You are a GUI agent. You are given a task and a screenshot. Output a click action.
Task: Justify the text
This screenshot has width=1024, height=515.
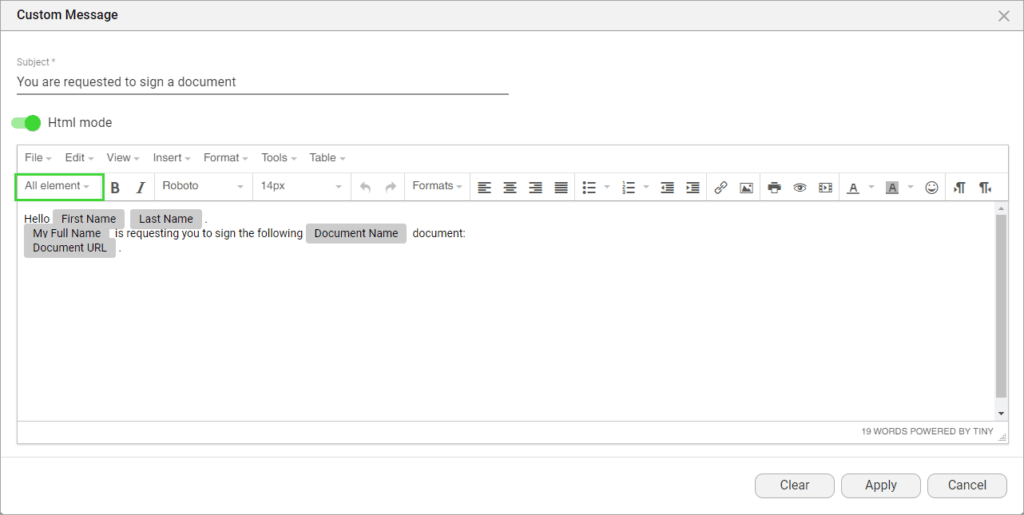click(561, 187)
